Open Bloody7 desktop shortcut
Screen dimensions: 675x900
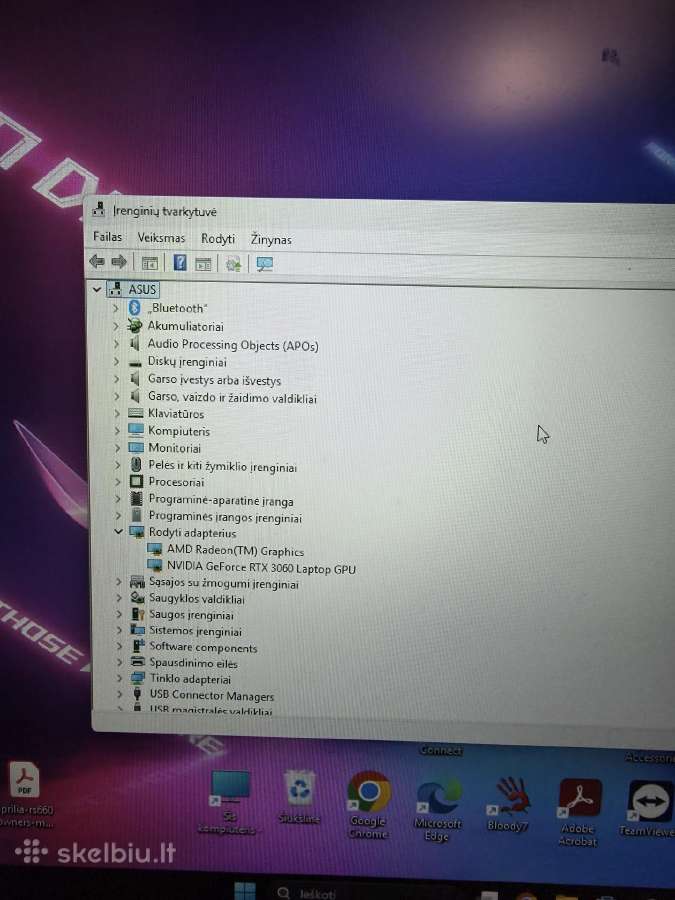(x=508, y=804)
